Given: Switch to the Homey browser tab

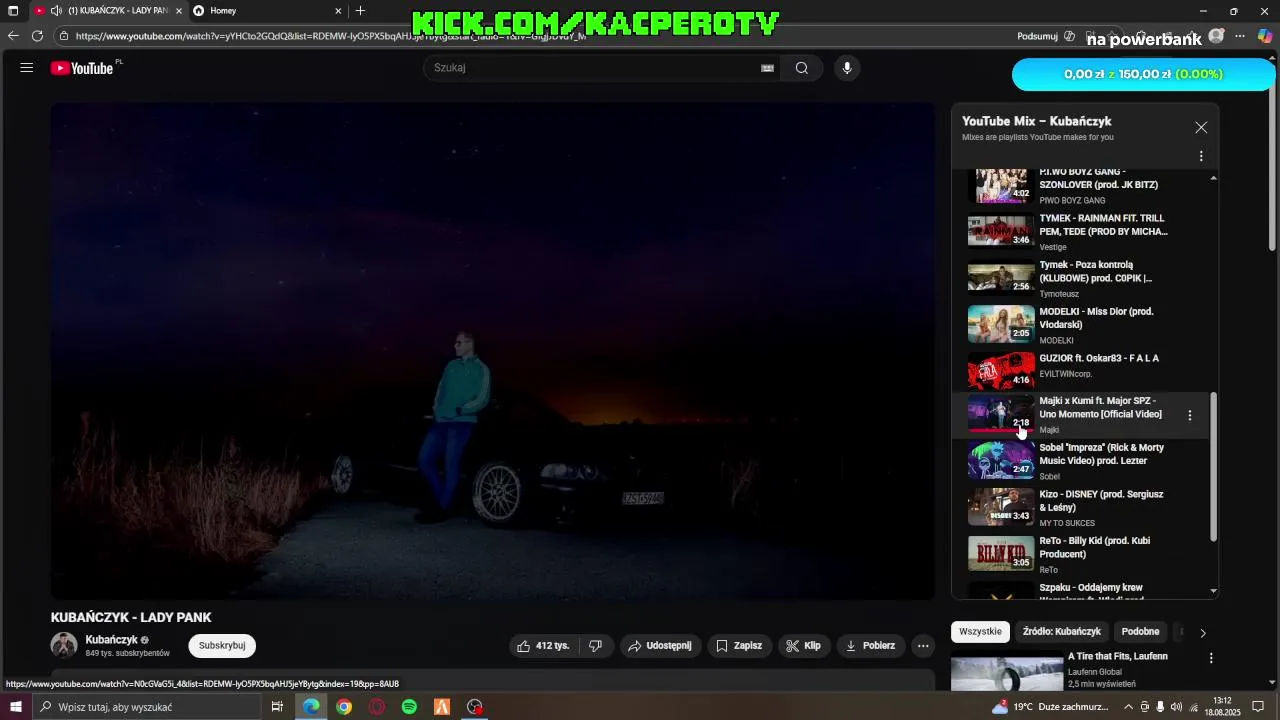Looking at the screenshot, I should [266, 11].
